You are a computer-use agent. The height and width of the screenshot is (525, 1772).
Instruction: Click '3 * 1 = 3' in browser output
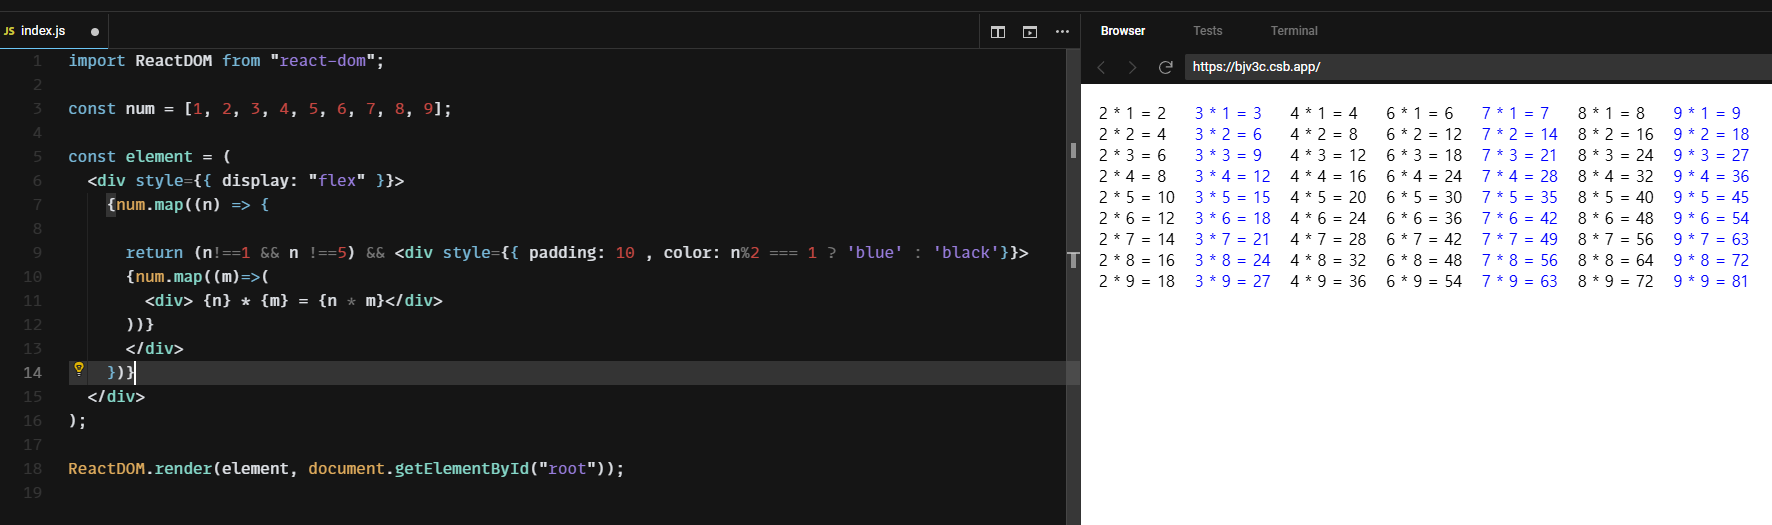[x=1228, y=114]
